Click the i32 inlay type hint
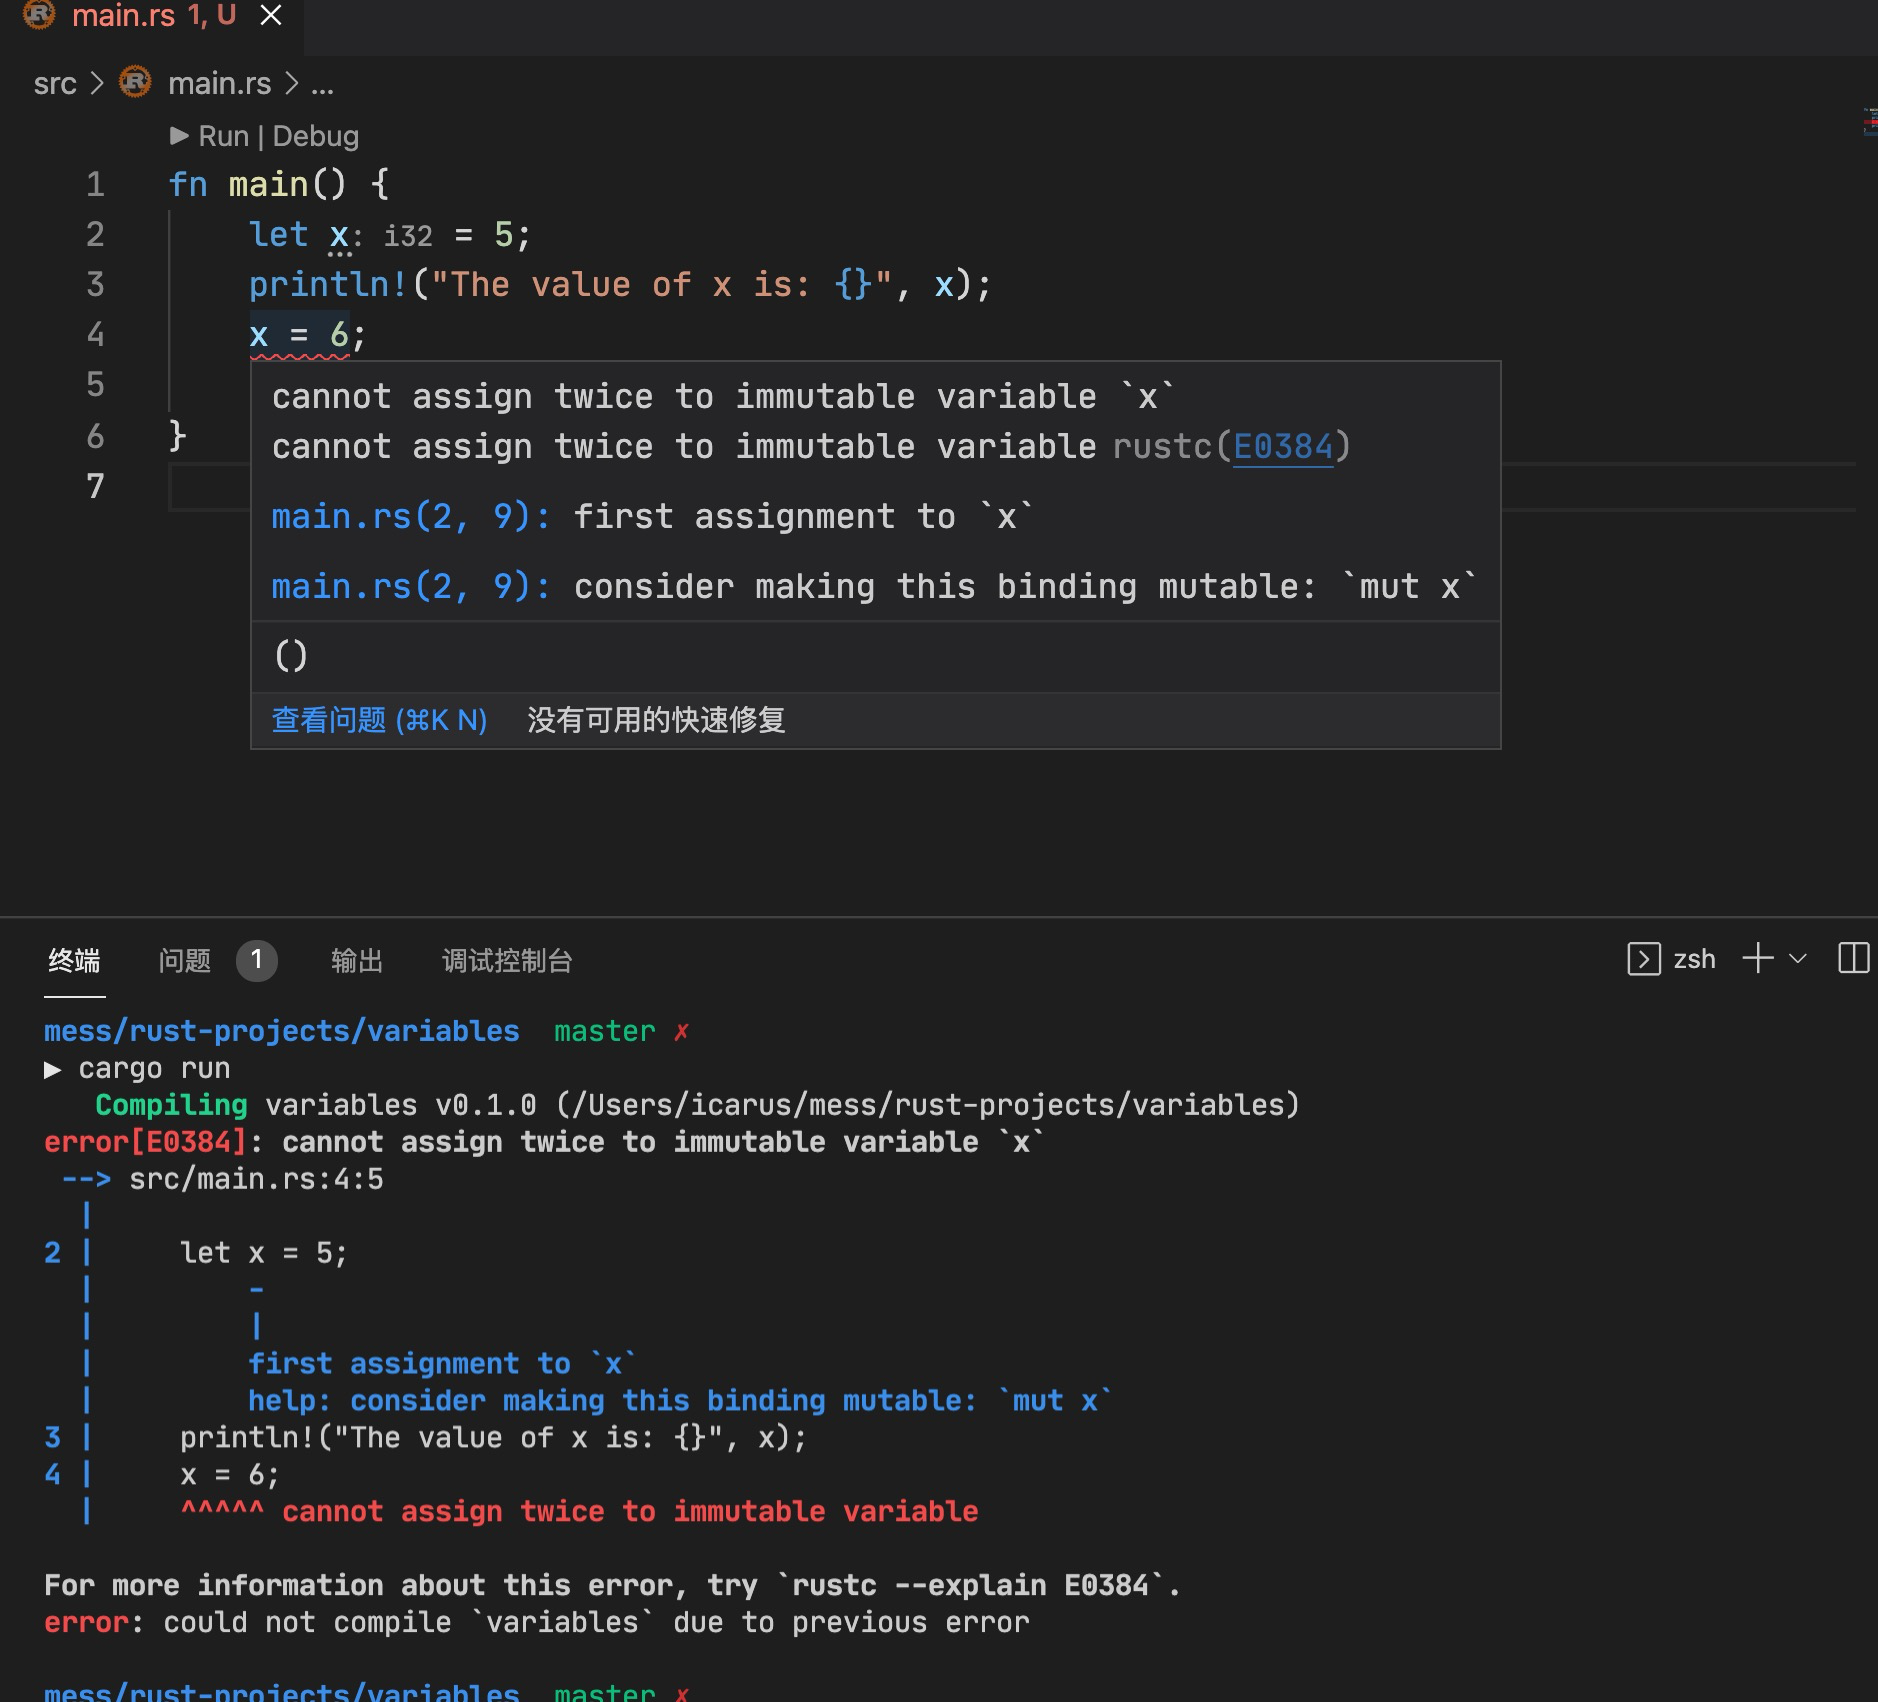This screenshot has height=1702, width=1878. point(408,236)
